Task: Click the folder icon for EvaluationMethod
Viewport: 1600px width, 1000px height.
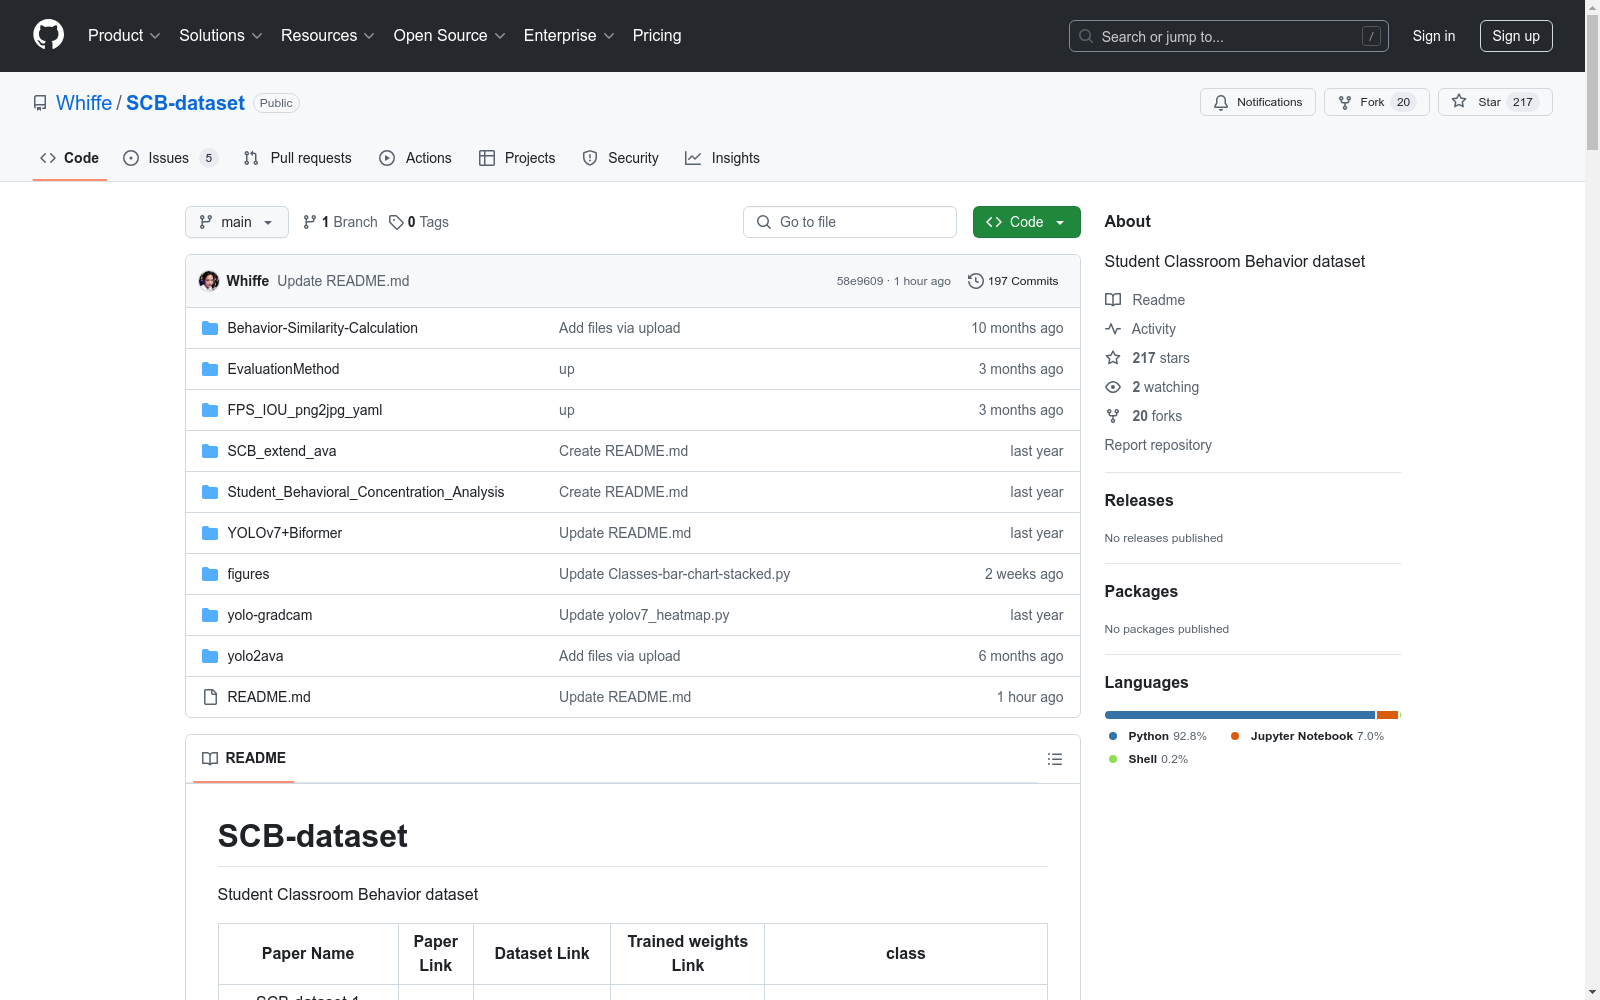Action: coord(210,369)
